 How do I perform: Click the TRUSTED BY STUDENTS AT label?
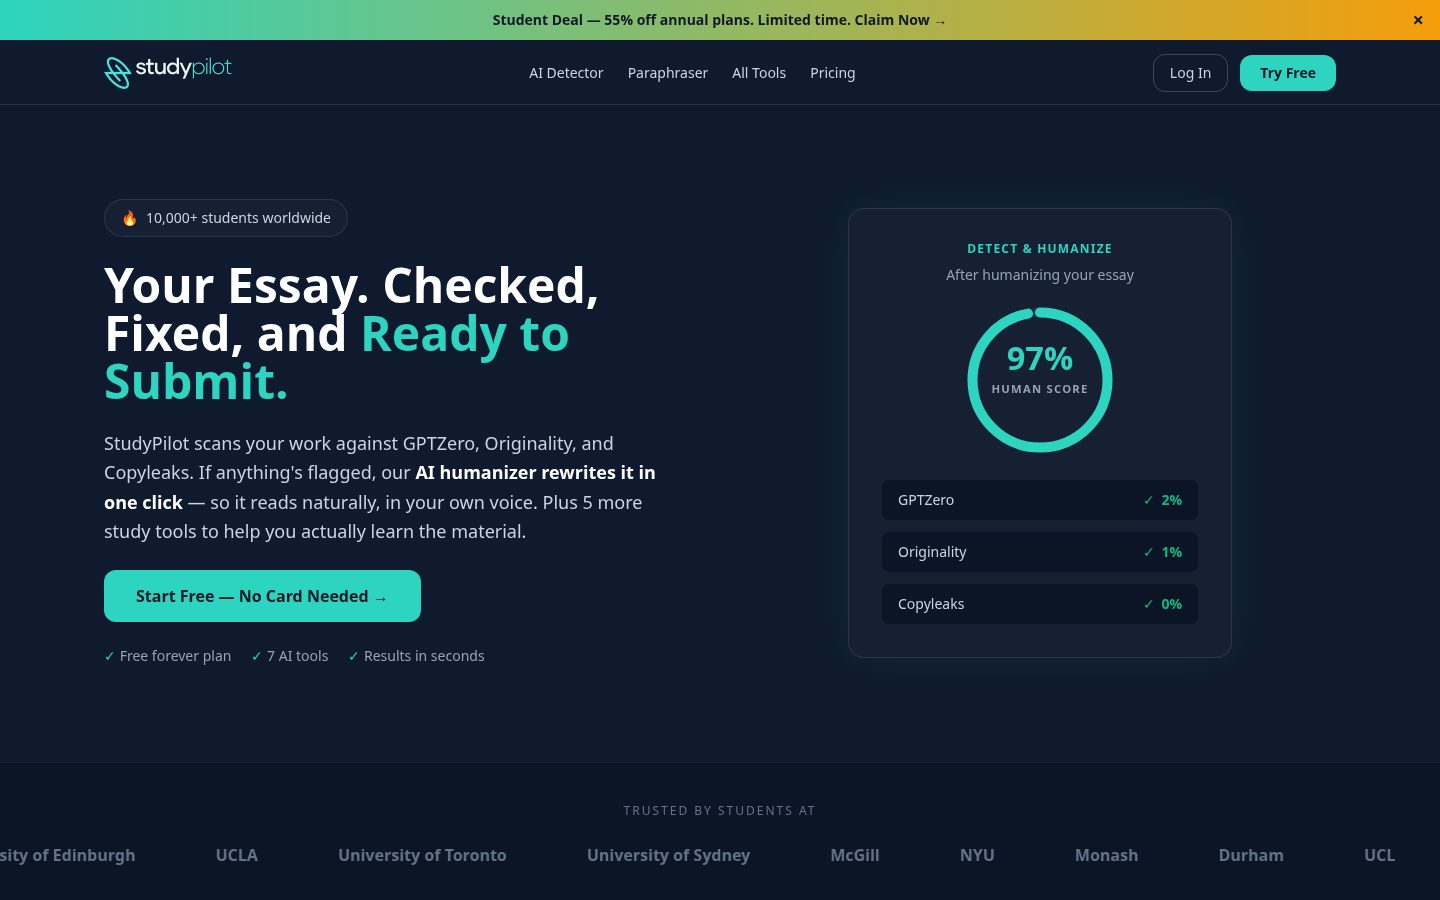[720, 811]
